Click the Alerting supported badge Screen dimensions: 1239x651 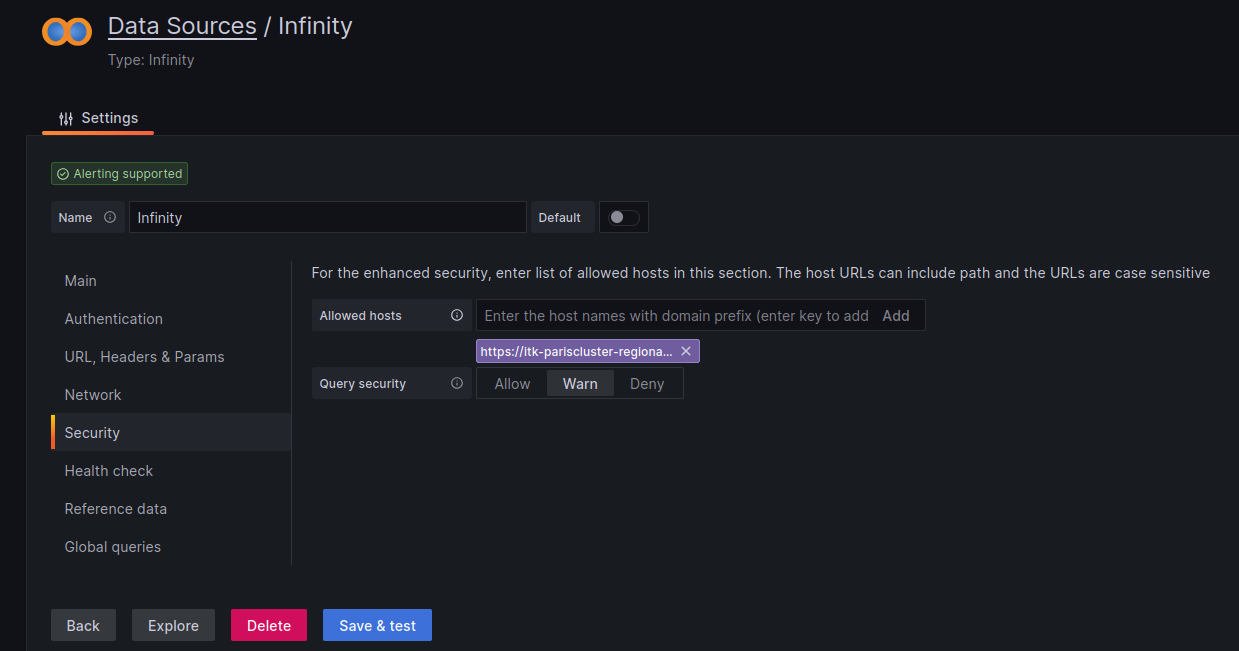tap(119, 174)
